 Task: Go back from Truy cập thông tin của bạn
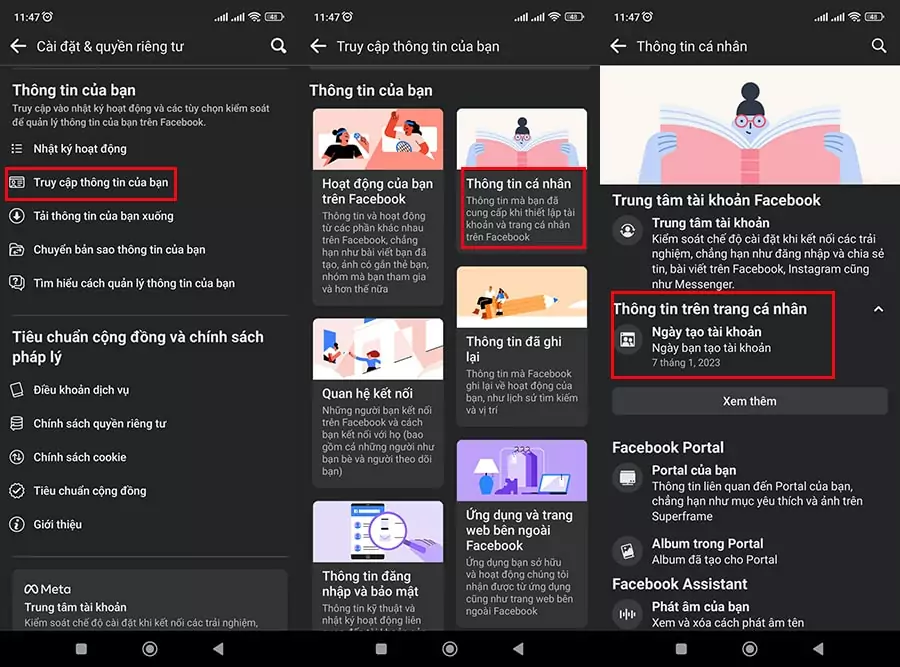coord(318,46)
